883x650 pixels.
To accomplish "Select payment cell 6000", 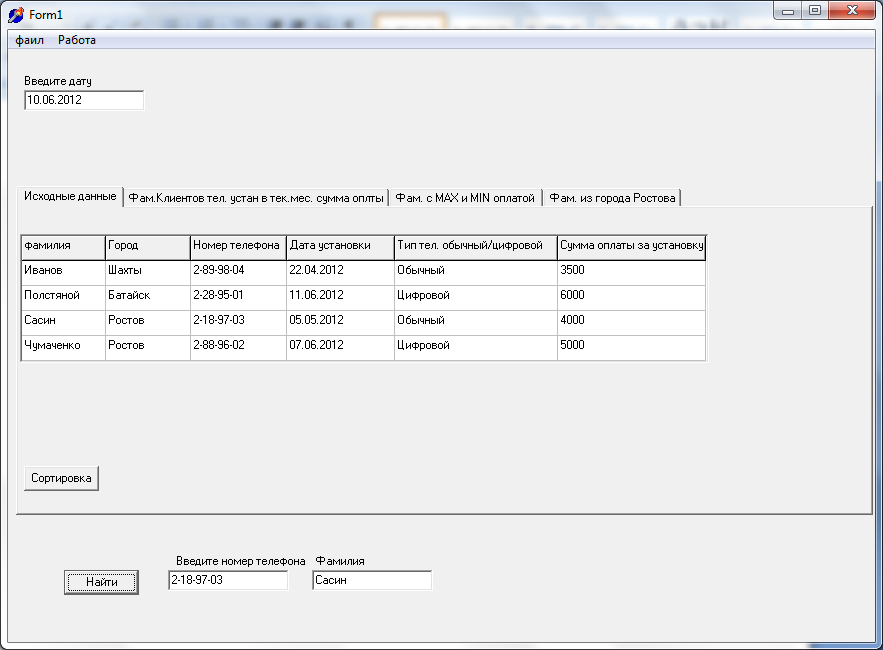I will coord(632,297).
